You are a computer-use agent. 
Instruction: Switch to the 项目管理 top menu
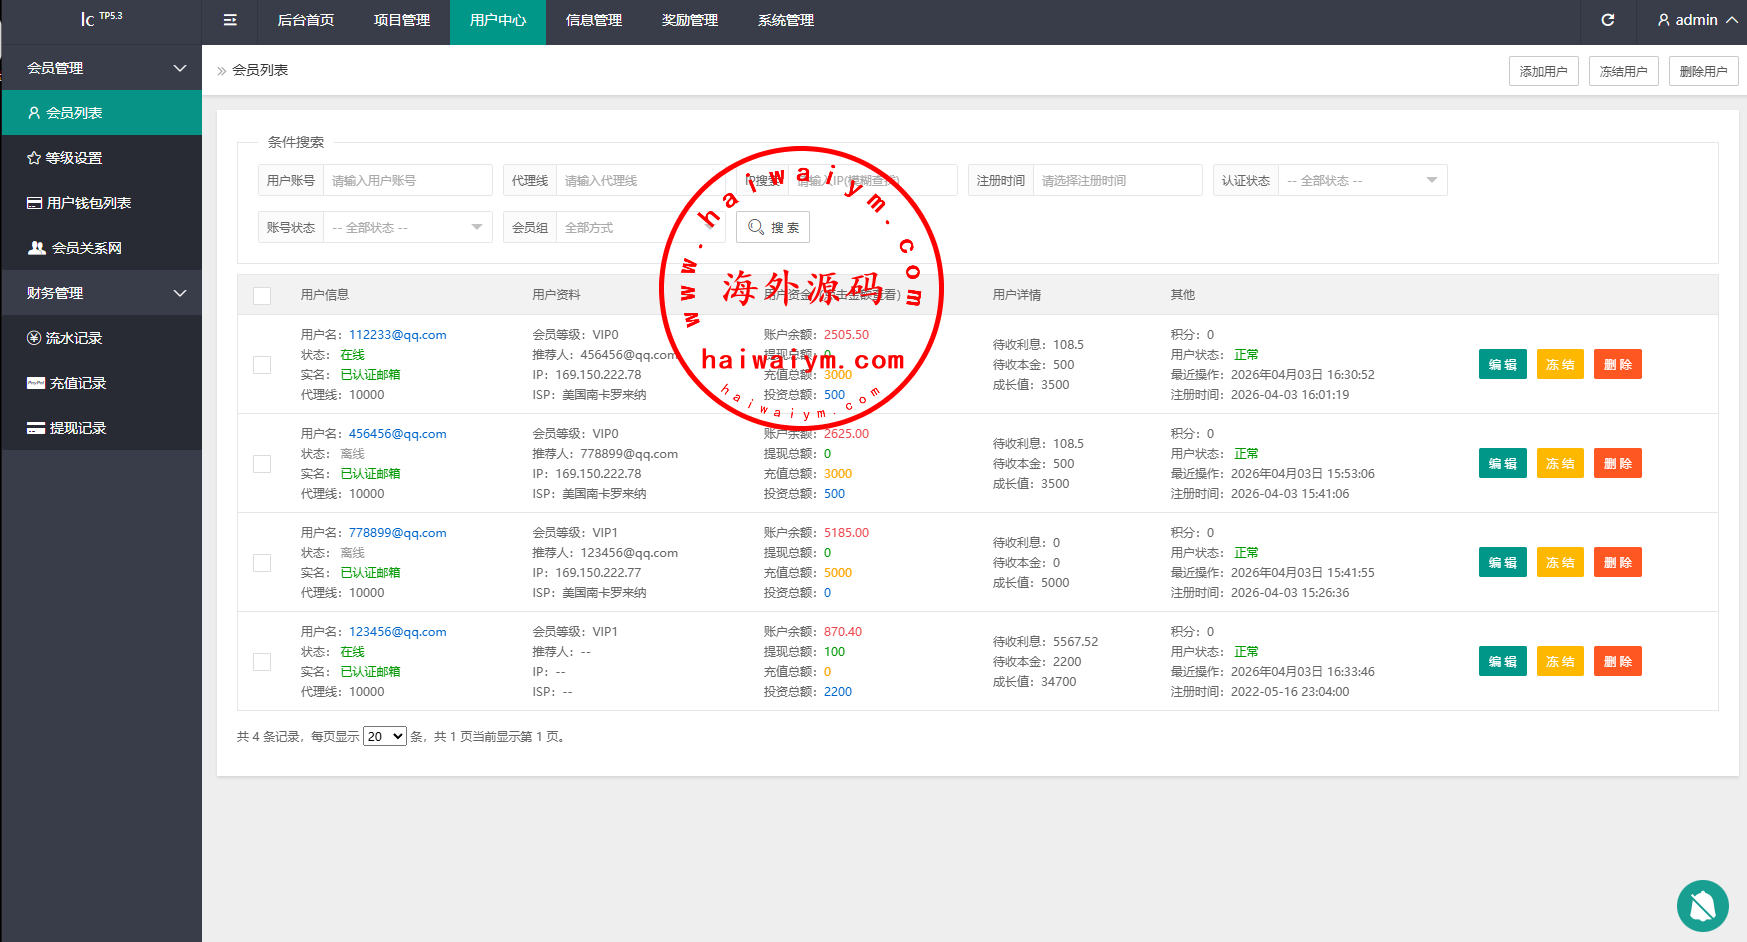point(402,21)
